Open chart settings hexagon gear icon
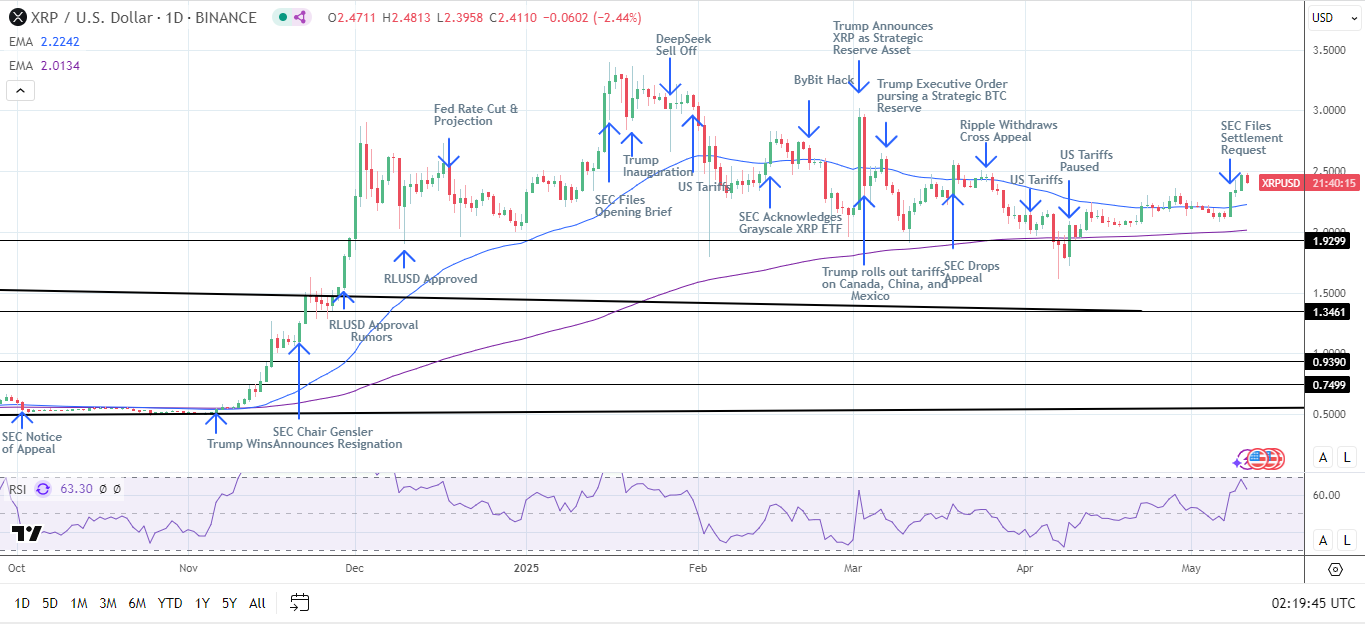 (1335, 569)
